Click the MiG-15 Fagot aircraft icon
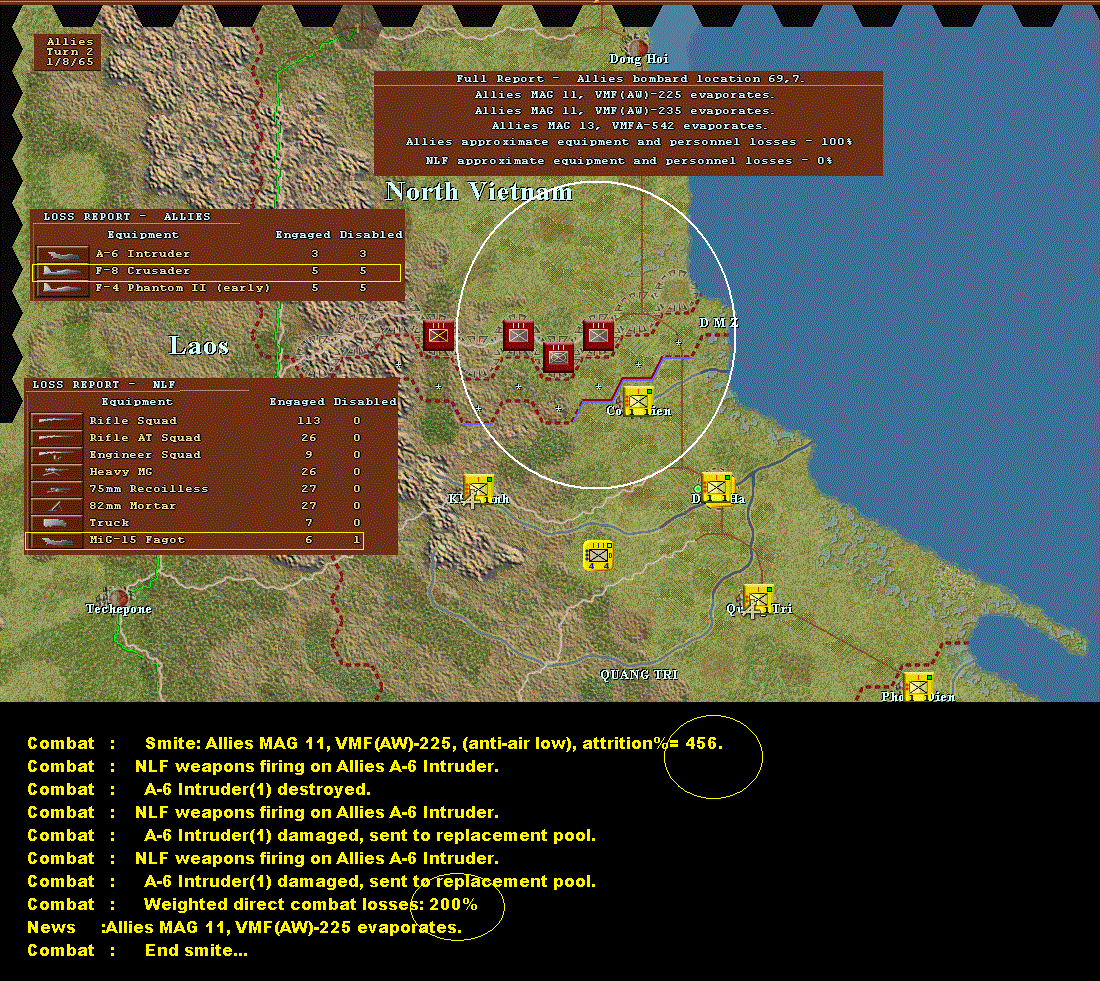The height and width of the screenshot is (981, 1100). click(x=57, y=540)
